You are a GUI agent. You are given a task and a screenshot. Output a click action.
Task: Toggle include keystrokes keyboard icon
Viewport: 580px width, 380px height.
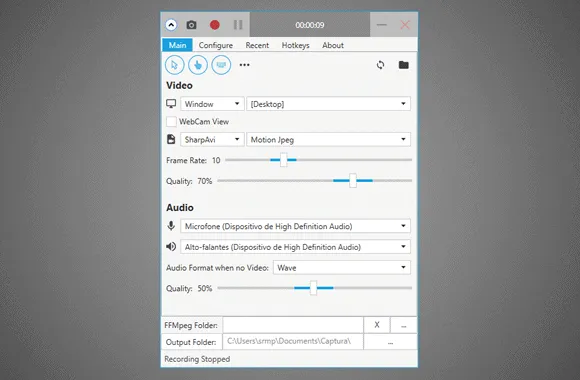[221, 65]
